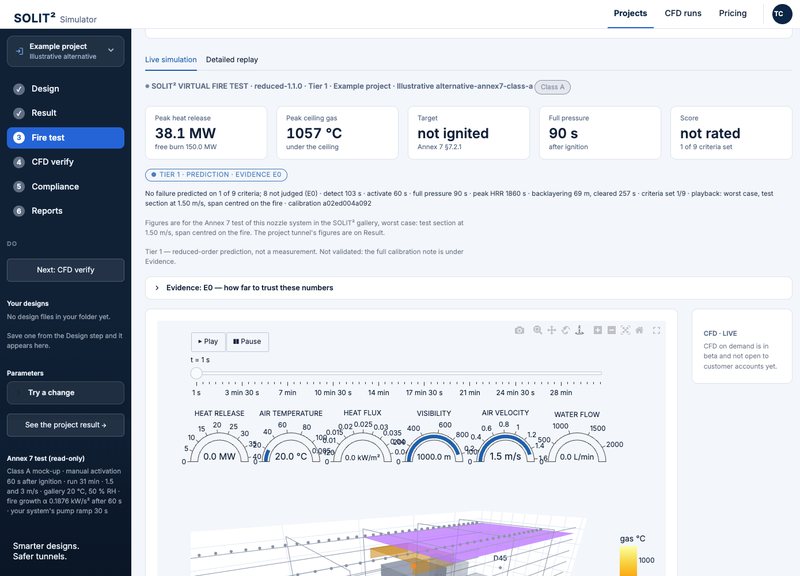This screenshot has height=576, width=800.
Task: Expand the Example project dropdown chevron
Action: (111, 51)
